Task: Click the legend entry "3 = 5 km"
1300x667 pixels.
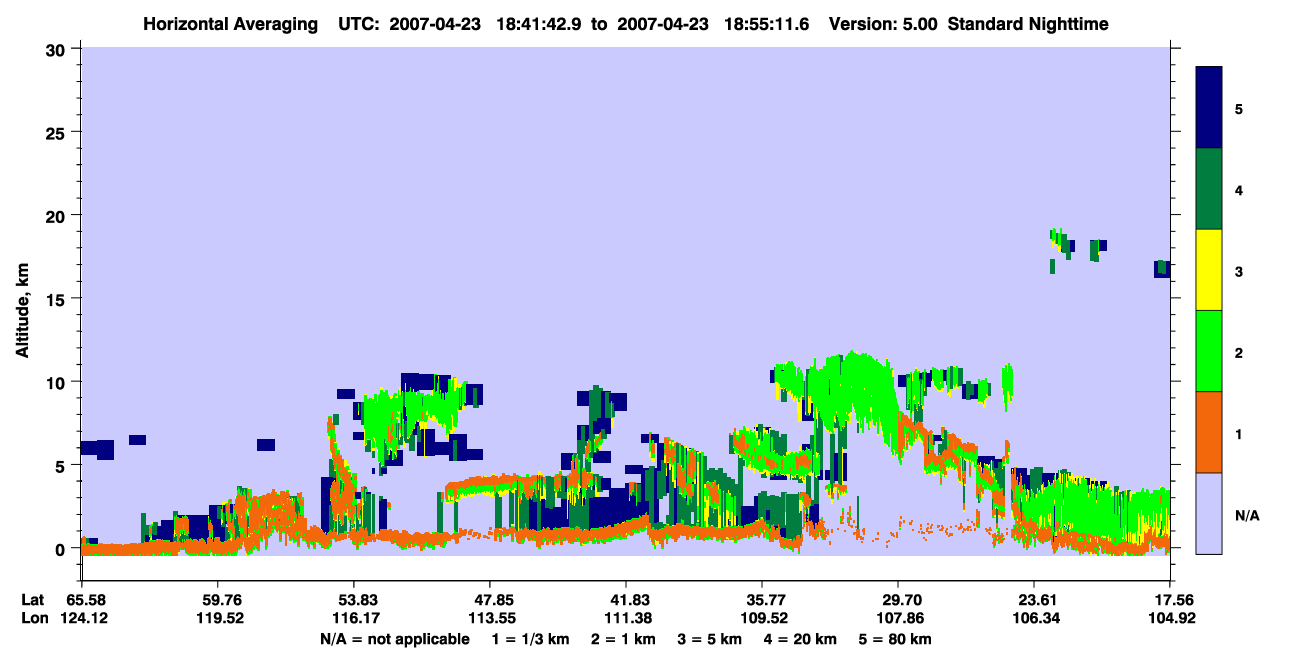Action: (712, 639)
